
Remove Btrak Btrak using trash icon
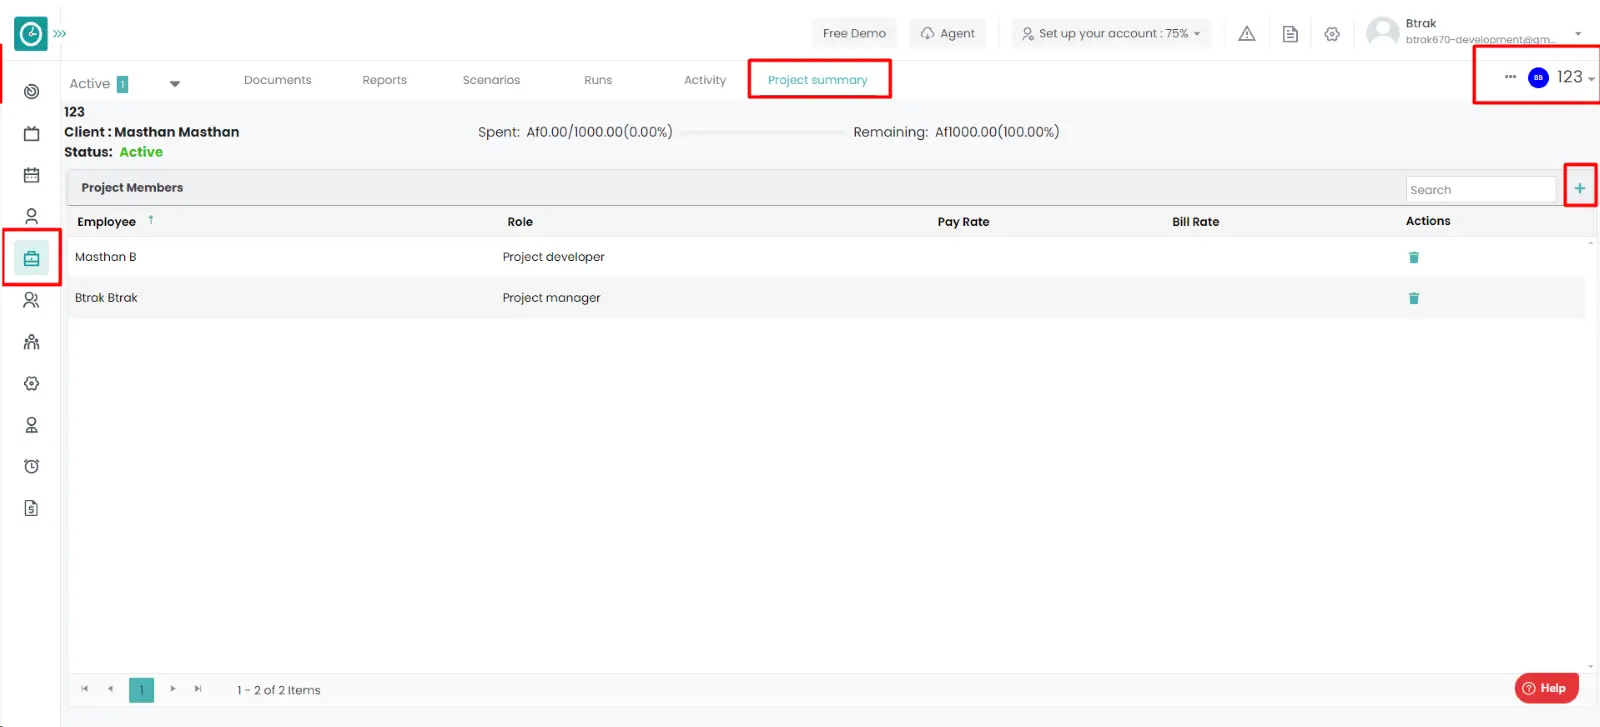(x=1413, y=298)
